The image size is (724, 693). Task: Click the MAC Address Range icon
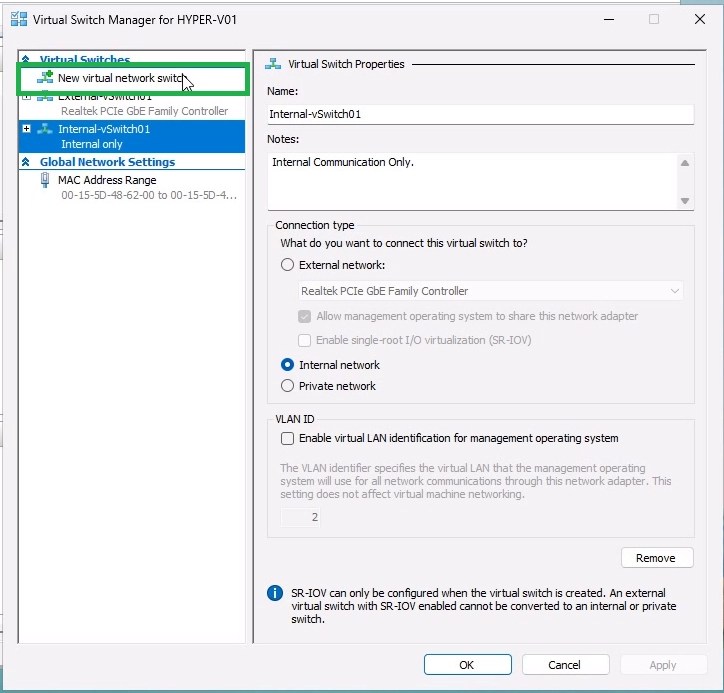tap(45, 180)
